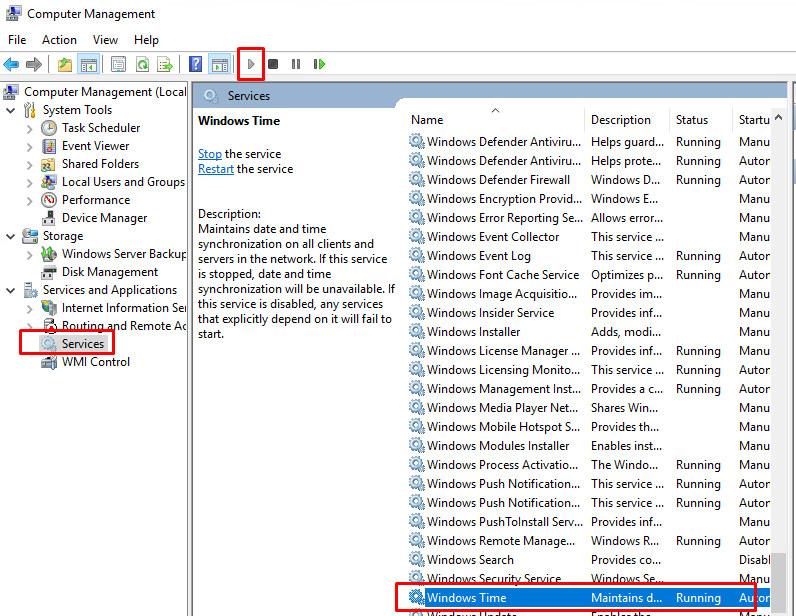This screenshot has height=616, width=796.
Task: Select the Performance icon
Action: [49, 200]
